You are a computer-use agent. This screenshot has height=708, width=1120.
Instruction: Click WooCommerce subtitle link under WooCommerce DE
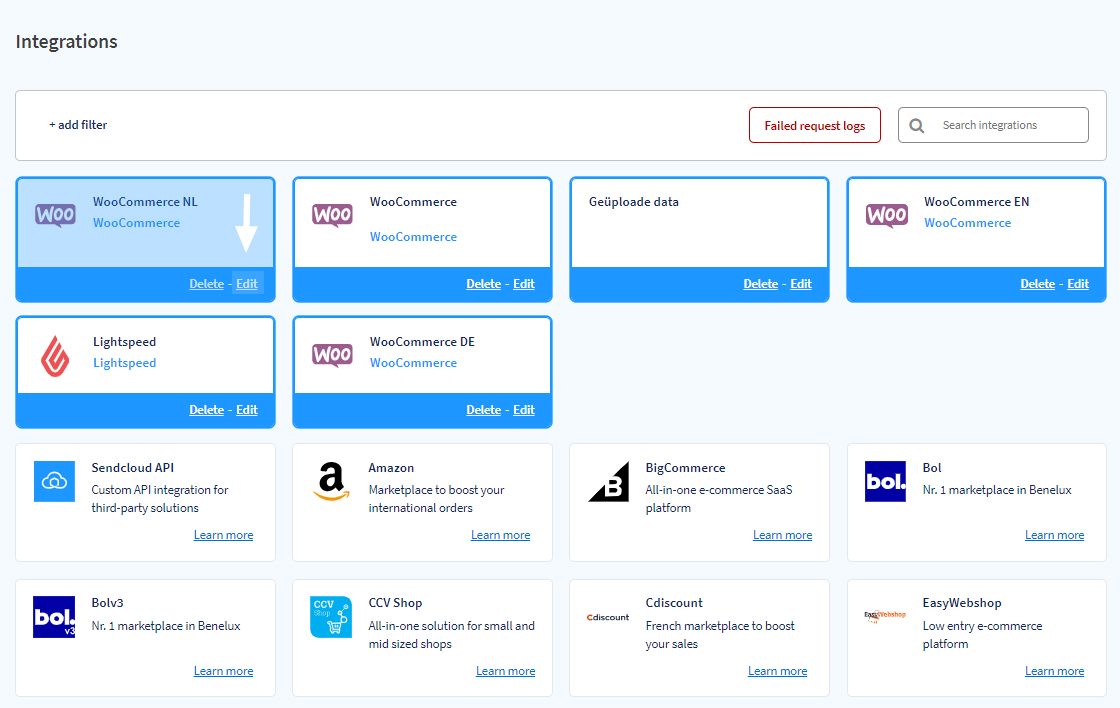click(414, 363)
